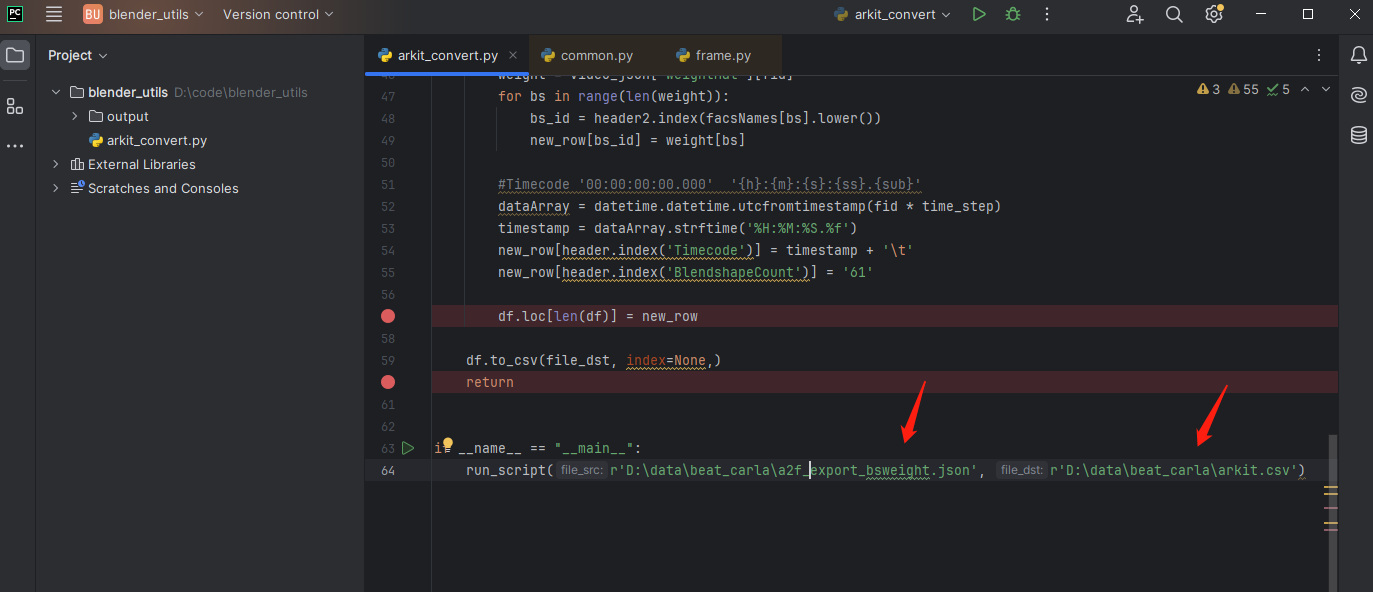Click the typo count 5 indicator

(1278, 89)
